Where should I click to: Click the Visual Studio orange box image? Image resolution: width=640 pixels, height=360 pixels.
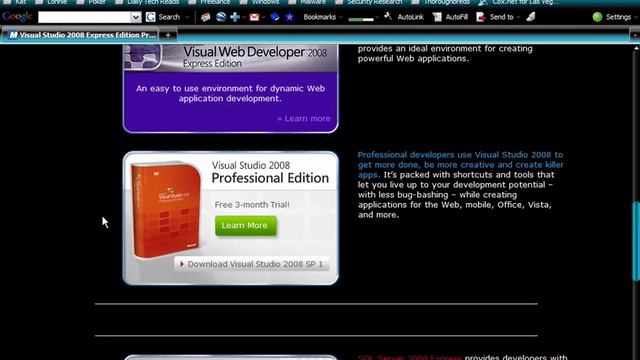pos(165,210)
